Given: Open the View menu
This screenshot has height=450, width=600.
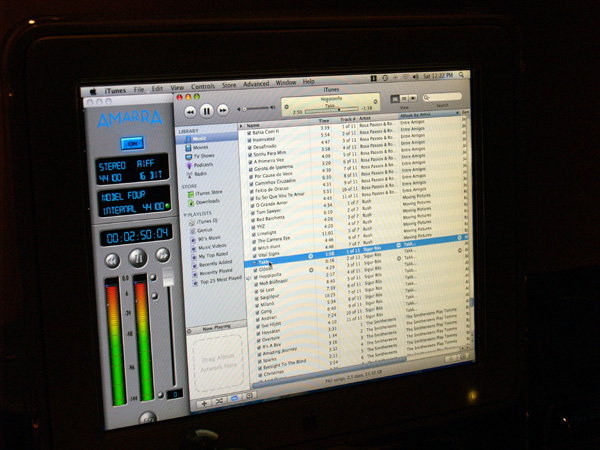Looking at the screenshot, I should pyautogui.click(x=177, y=87).
